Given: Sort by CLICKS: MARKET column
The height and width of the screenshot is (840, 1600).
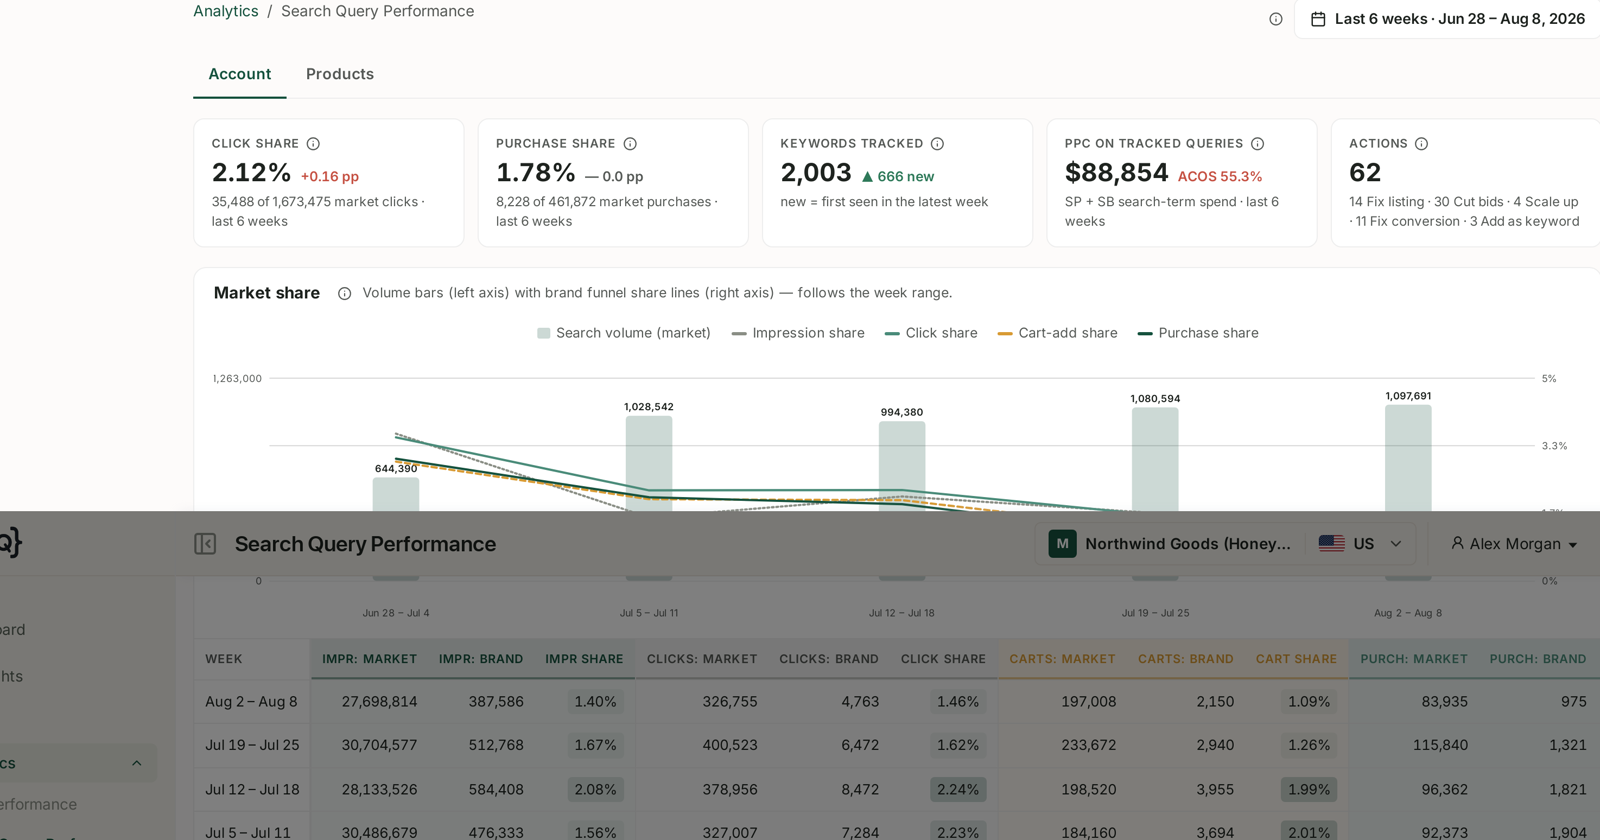Looking at the screenshot, I should [702, 659].
